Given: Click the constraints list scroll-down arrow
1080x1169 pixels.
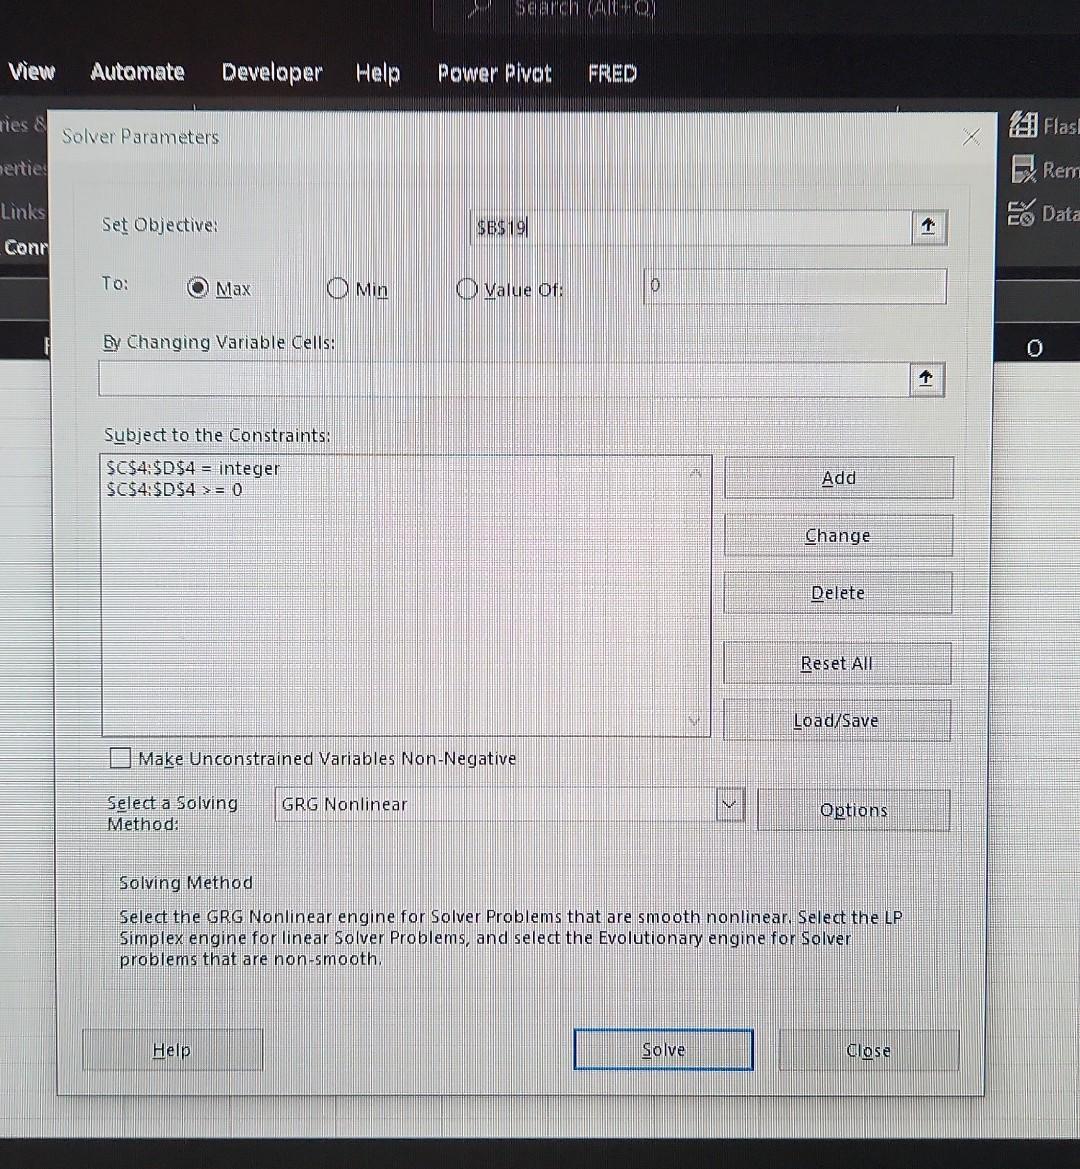Looking at the screenshot, I should [694, 720].
